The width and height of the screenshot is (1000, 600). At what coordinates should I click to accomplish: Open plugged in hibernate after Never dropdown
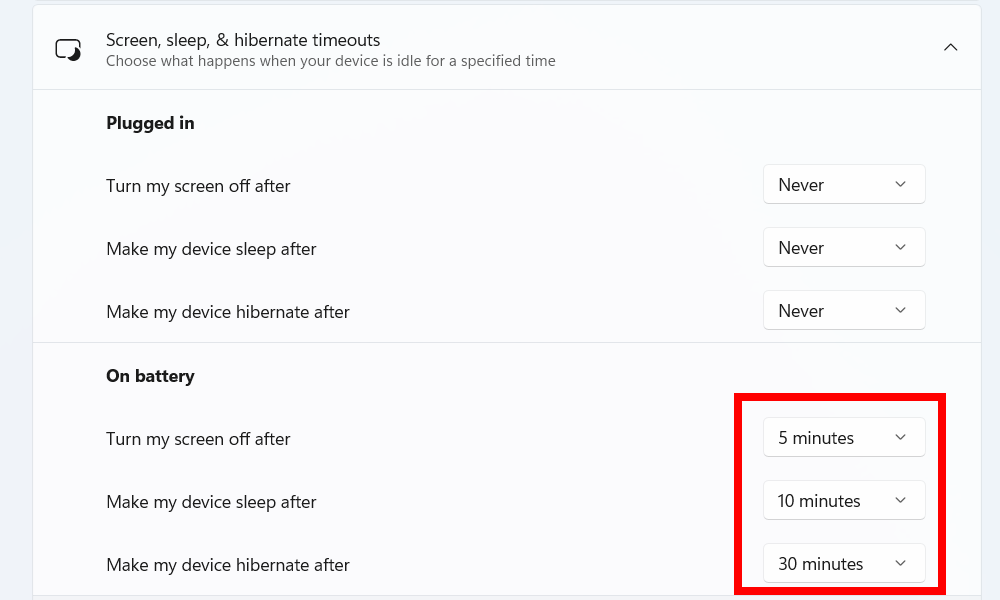tap(843, 311)
